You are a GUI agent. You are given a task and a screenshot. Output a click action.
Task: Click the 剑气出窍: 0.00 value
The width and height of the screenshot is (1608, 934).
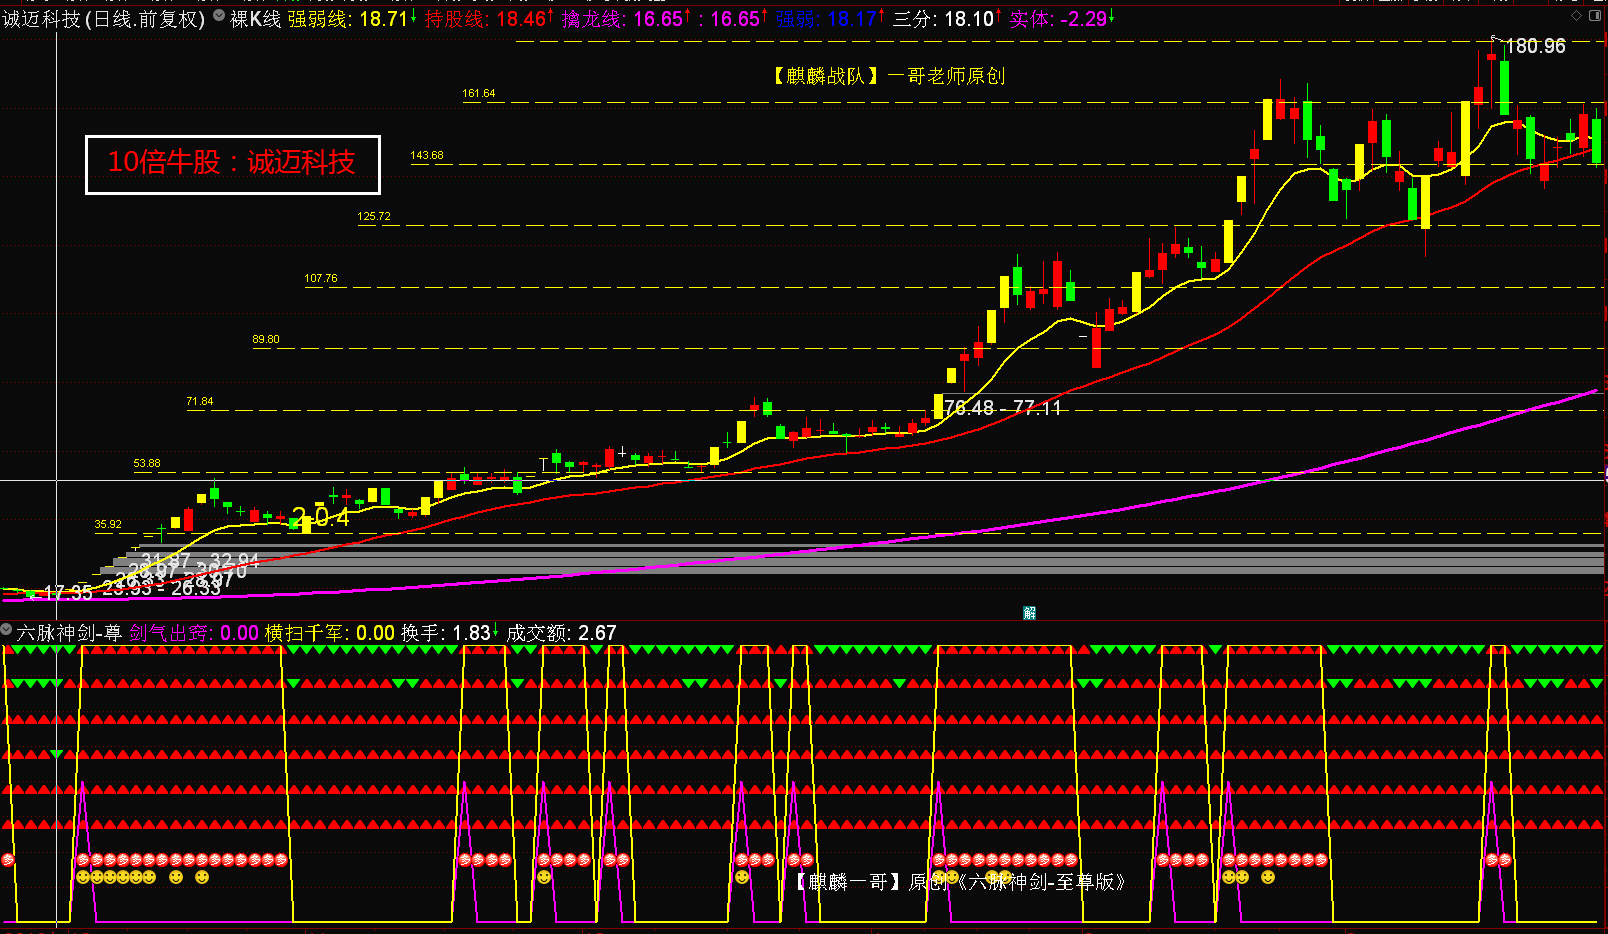194,633
